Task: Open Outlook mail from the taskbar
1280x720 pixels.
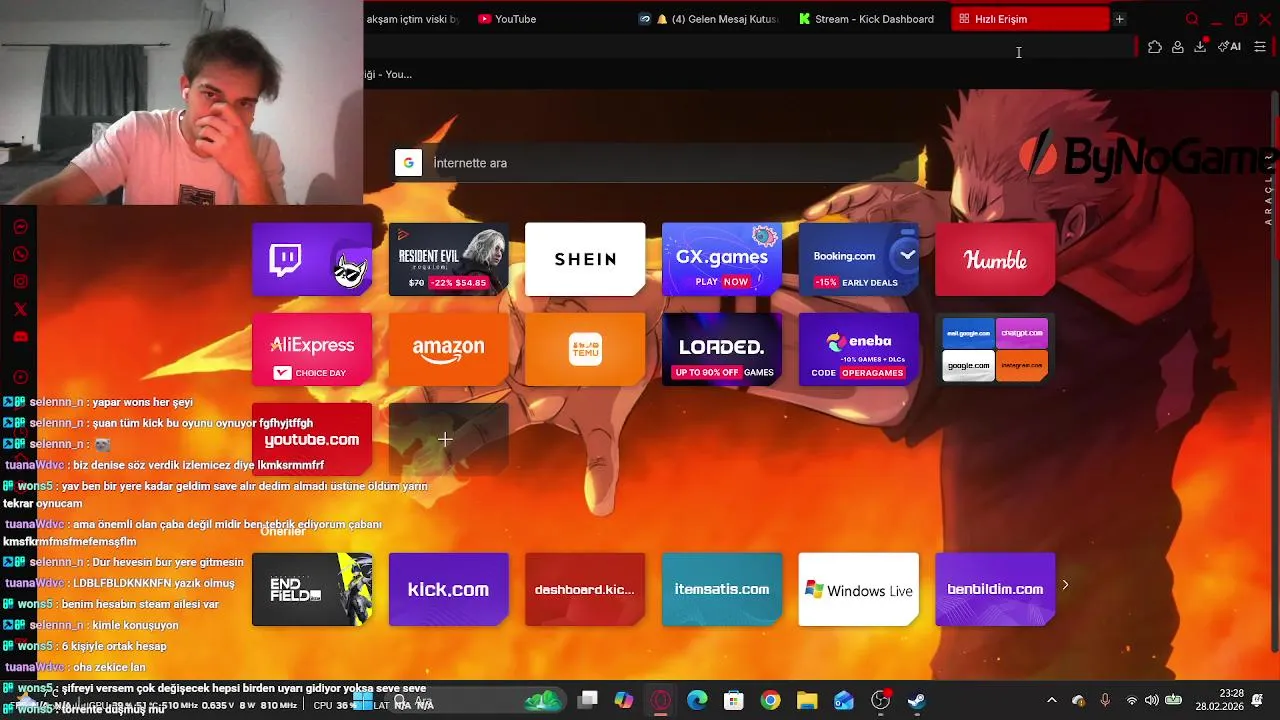Action: (x=844, y=701)
